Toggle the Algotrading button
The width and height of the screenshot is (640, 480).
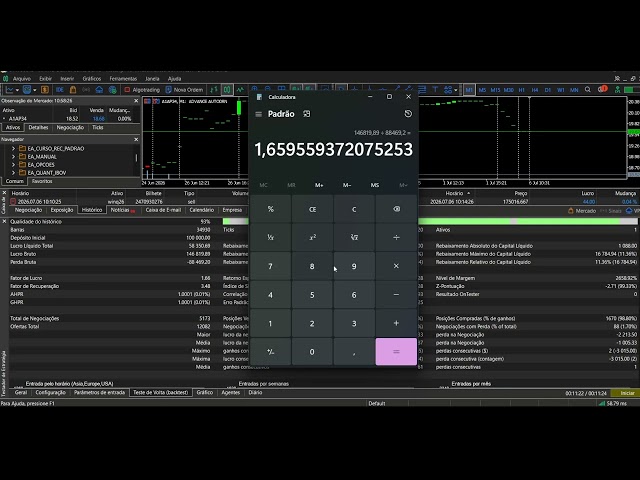[142, 89]
